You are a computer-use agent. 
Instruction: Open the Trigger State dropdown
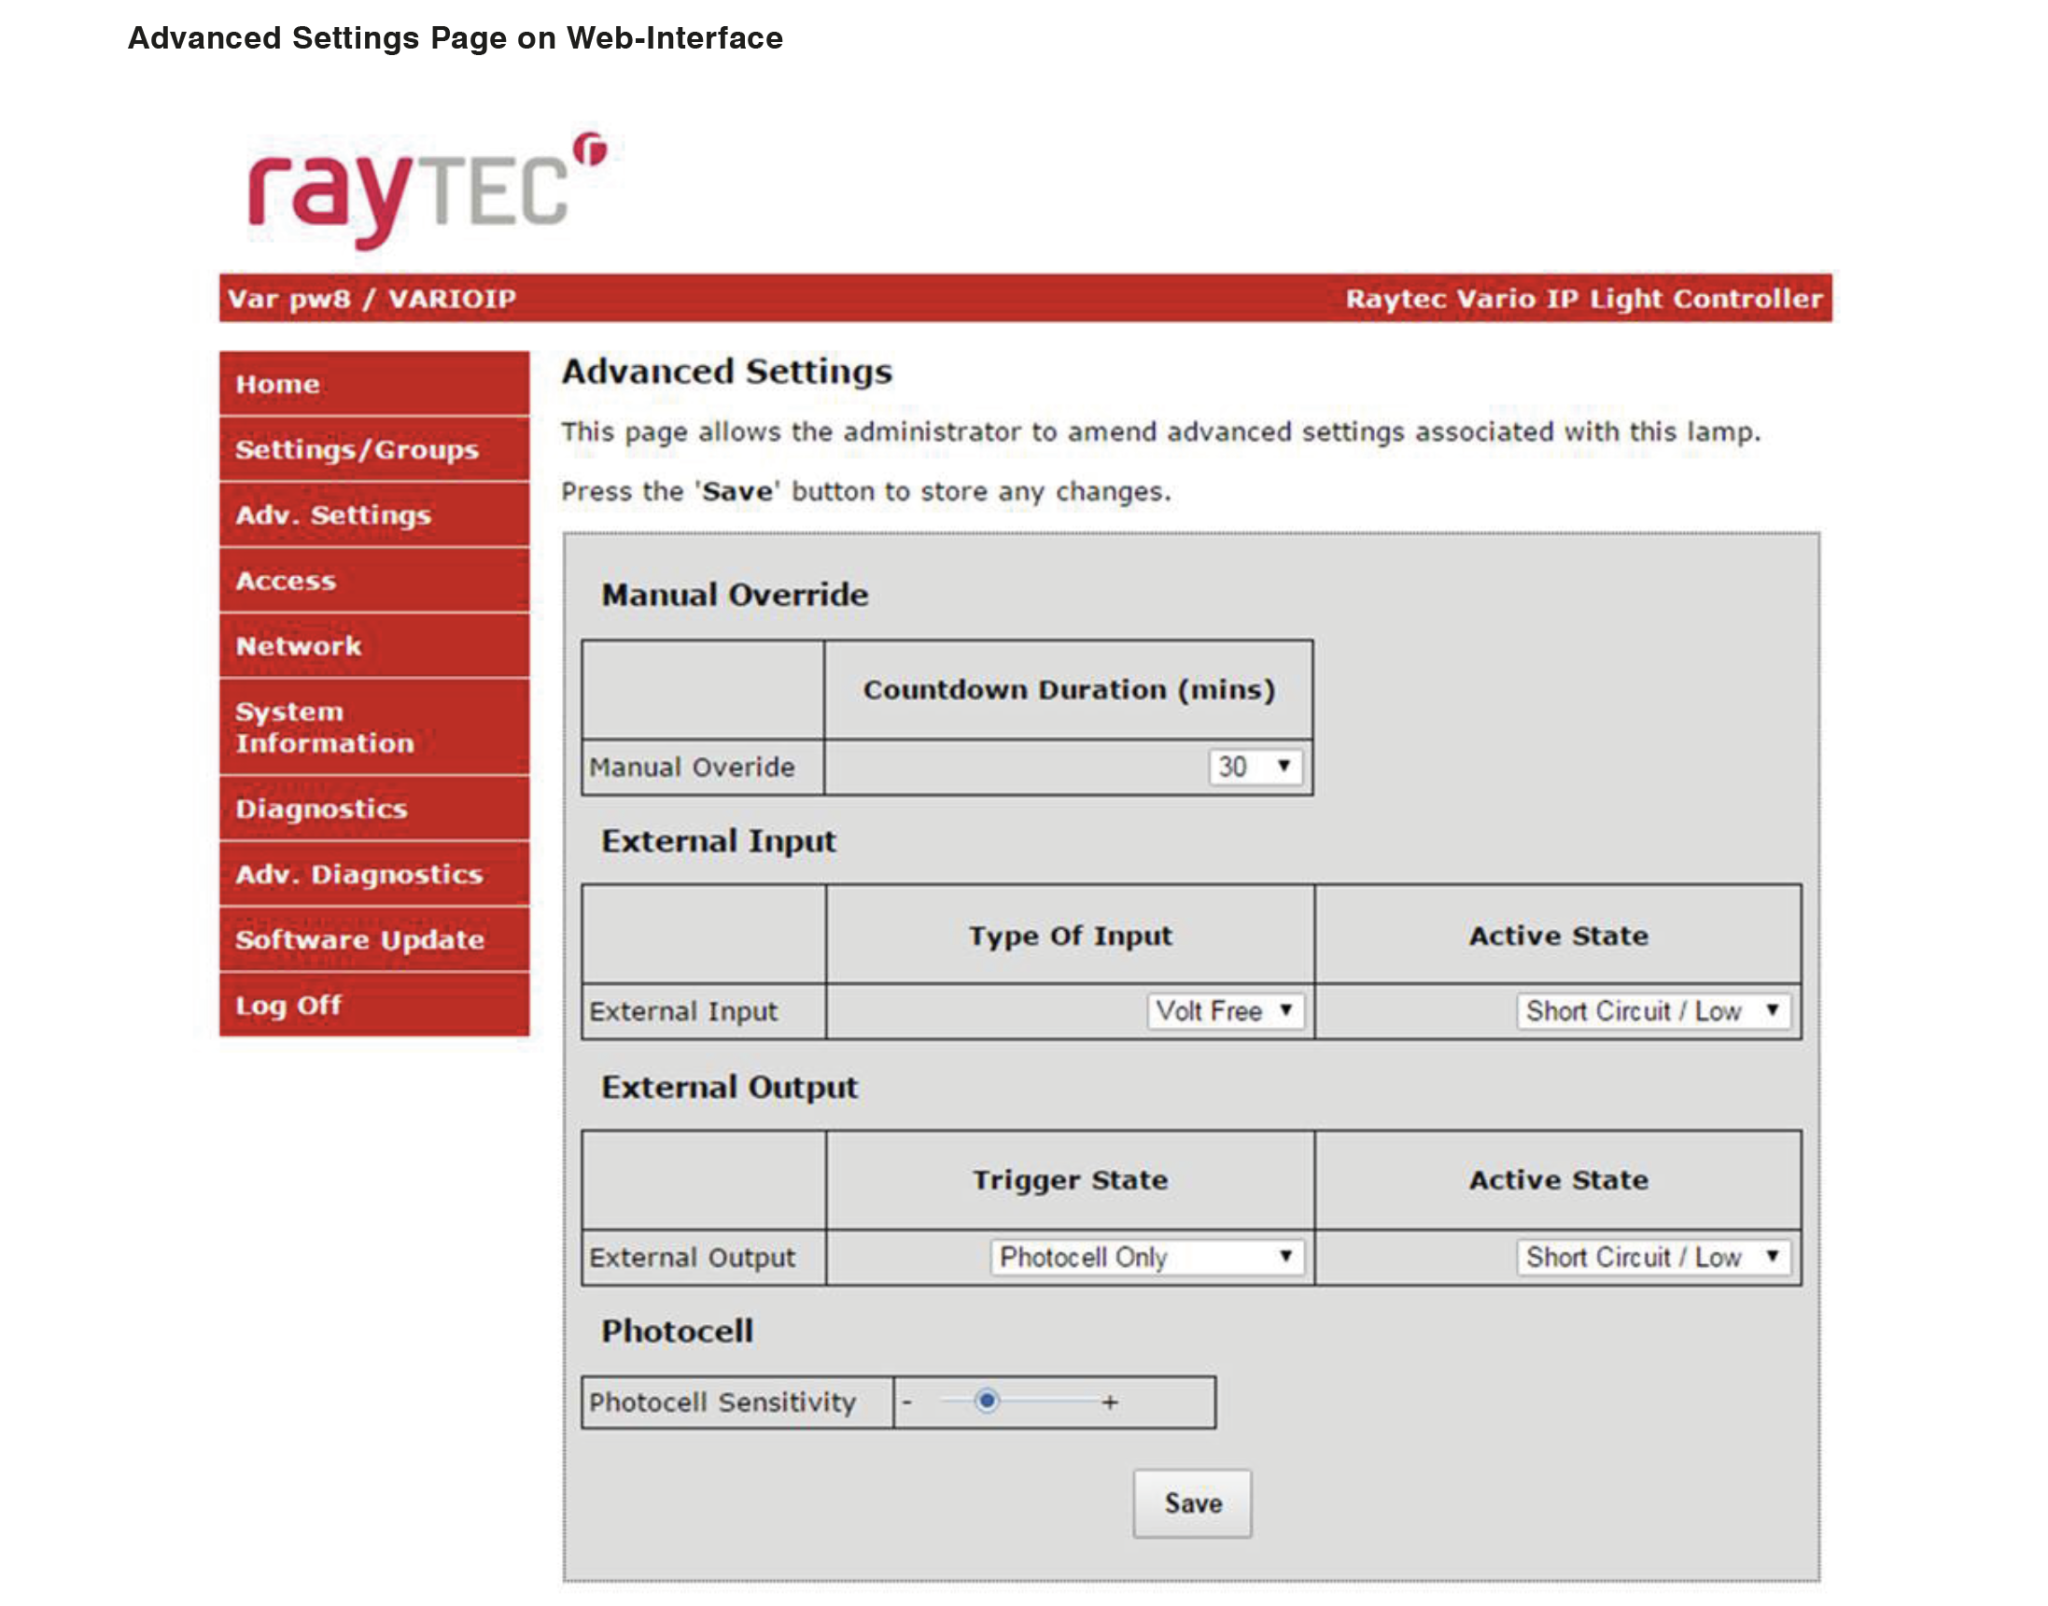1146,1257
